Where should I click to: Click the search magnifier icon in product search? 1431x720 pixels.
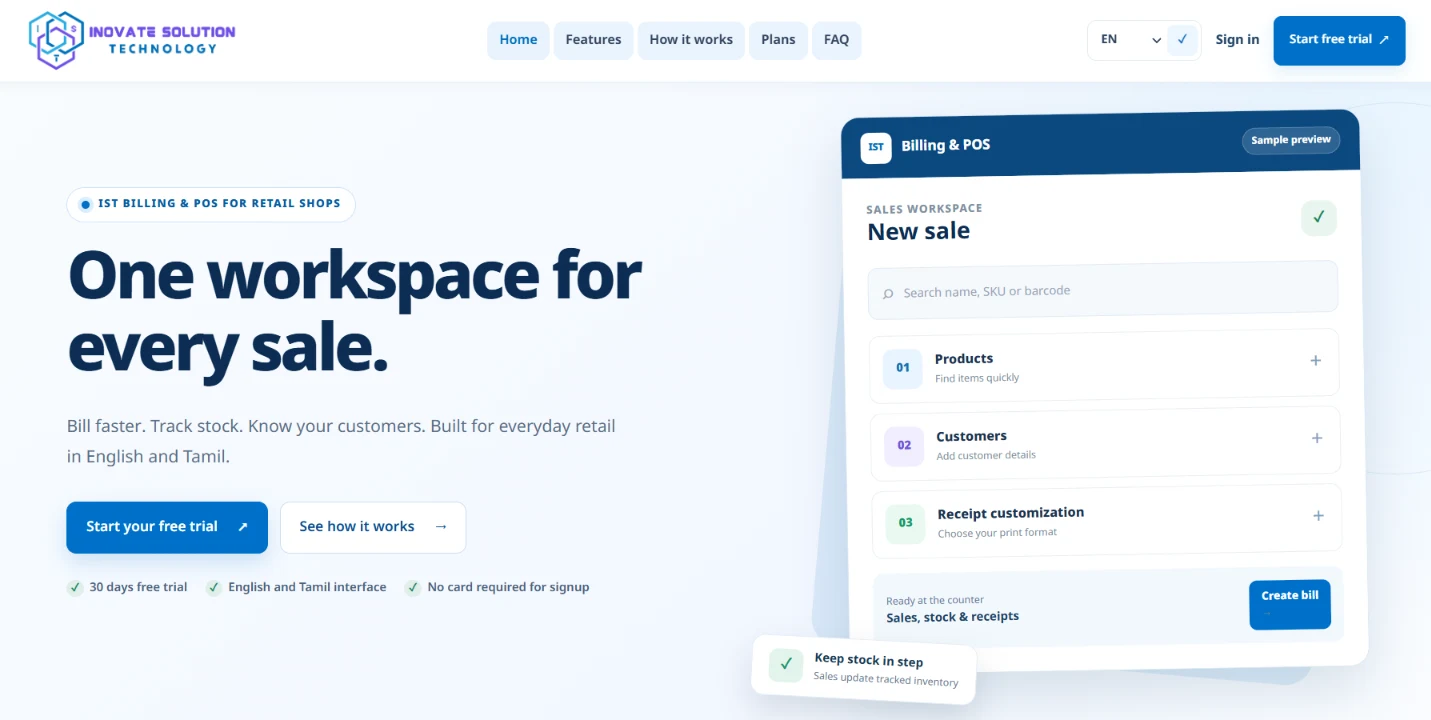click(x=888, y=294)
